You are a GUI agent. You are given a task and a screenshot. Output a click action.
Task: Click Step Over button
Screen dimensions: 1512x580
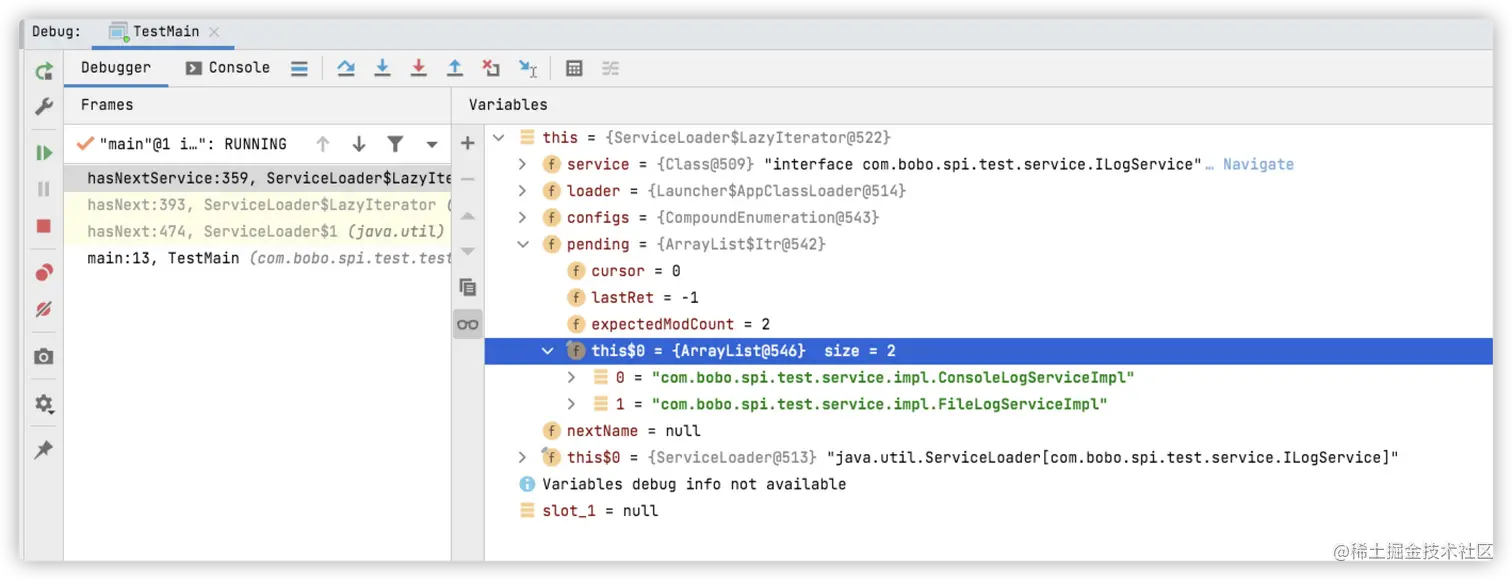click(346, 68)
